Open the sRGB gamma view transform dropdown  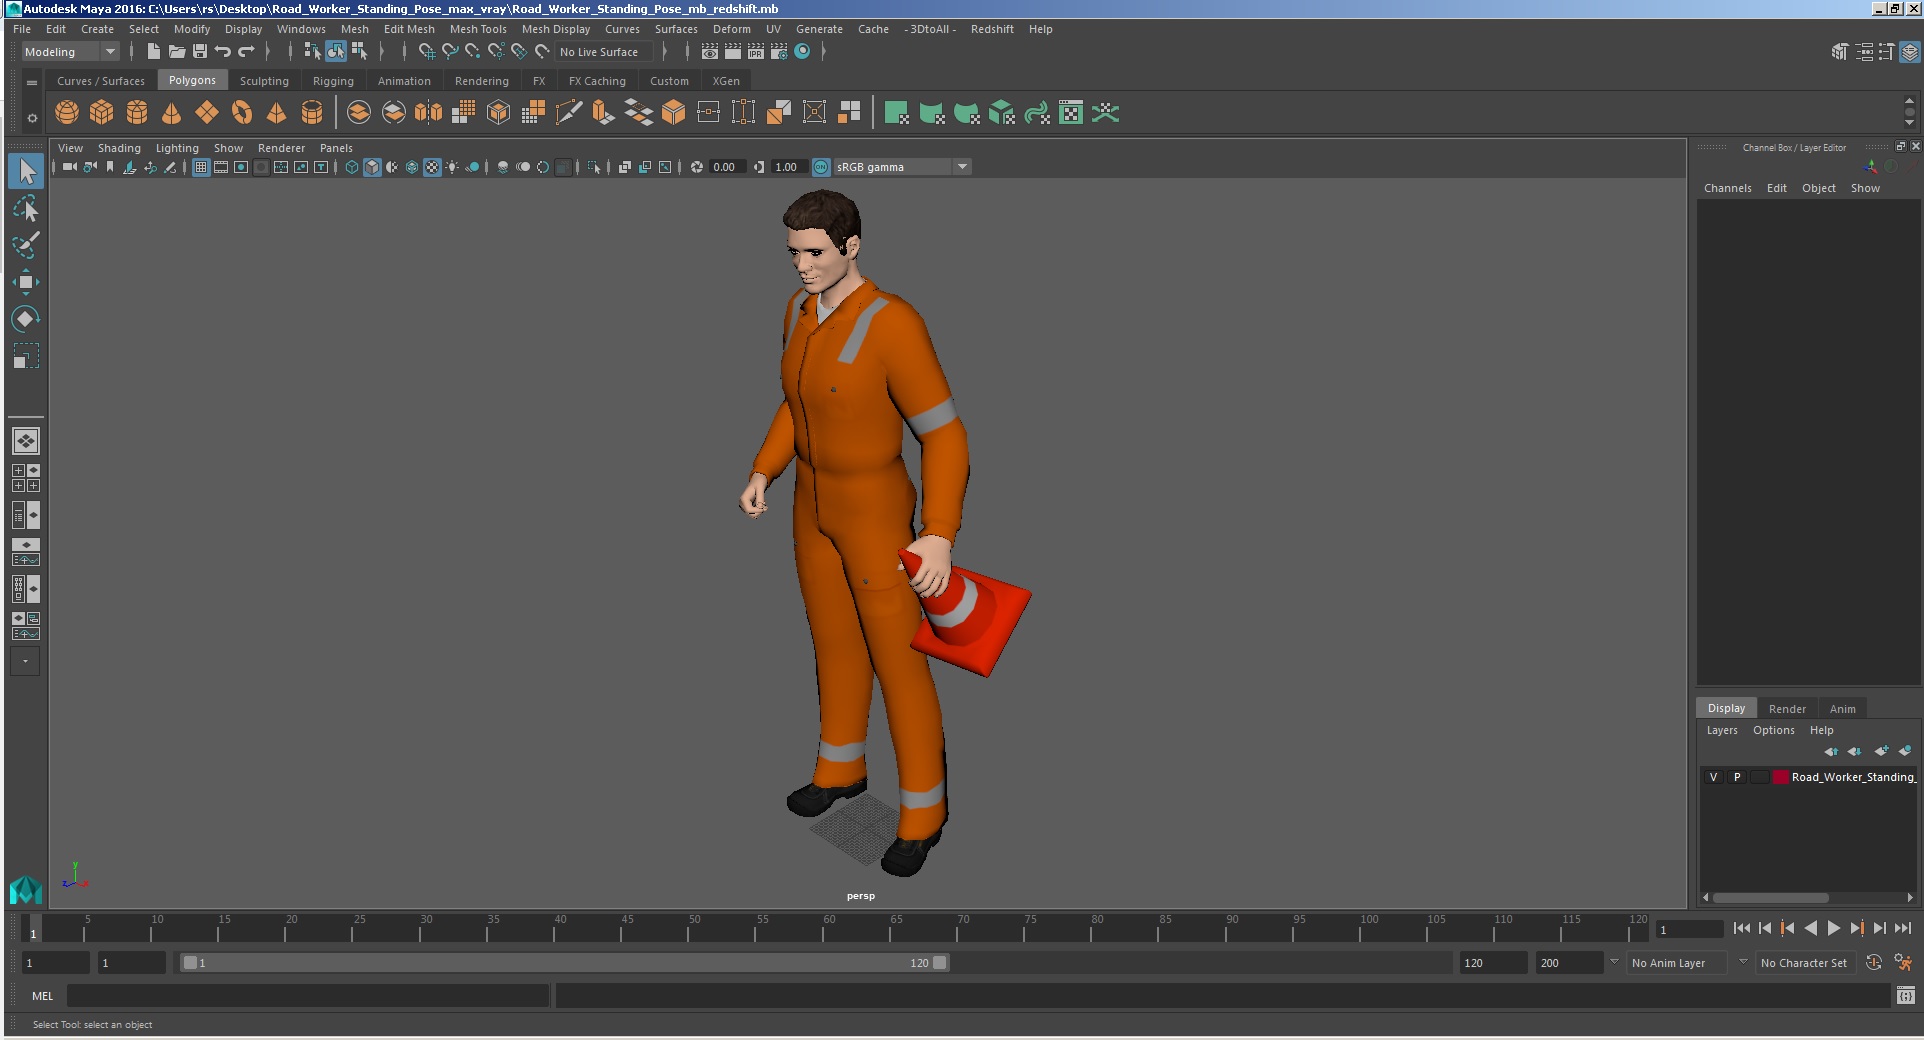902,167
